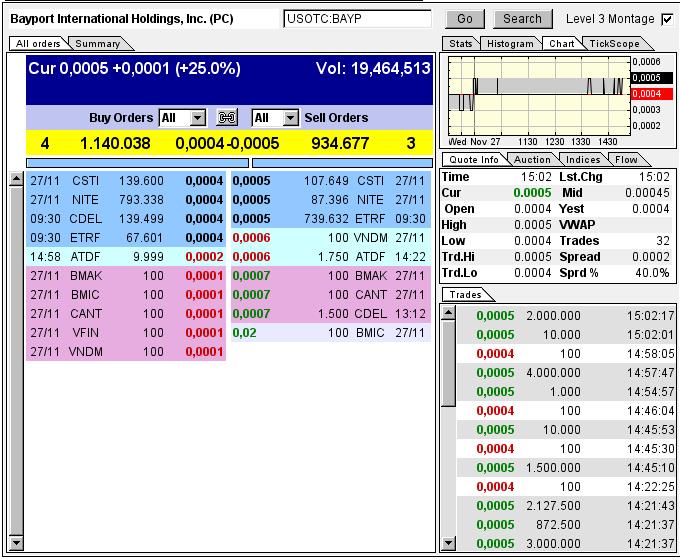Screen dimensions: 680x560
Task: Select the ETRF buy order of 67.601
Action: [x=126, y=238]
